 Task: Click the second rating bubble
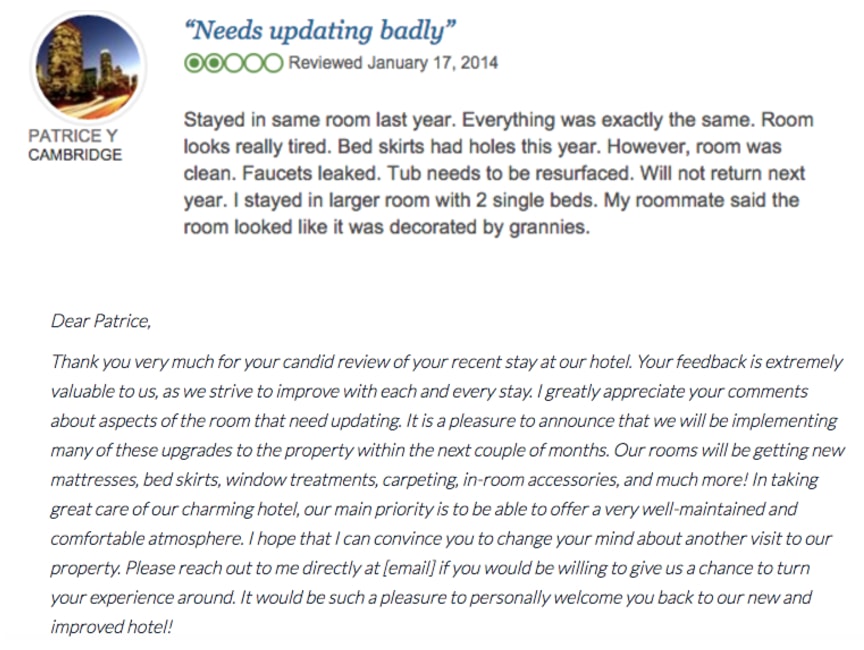[x=212, y=64]
